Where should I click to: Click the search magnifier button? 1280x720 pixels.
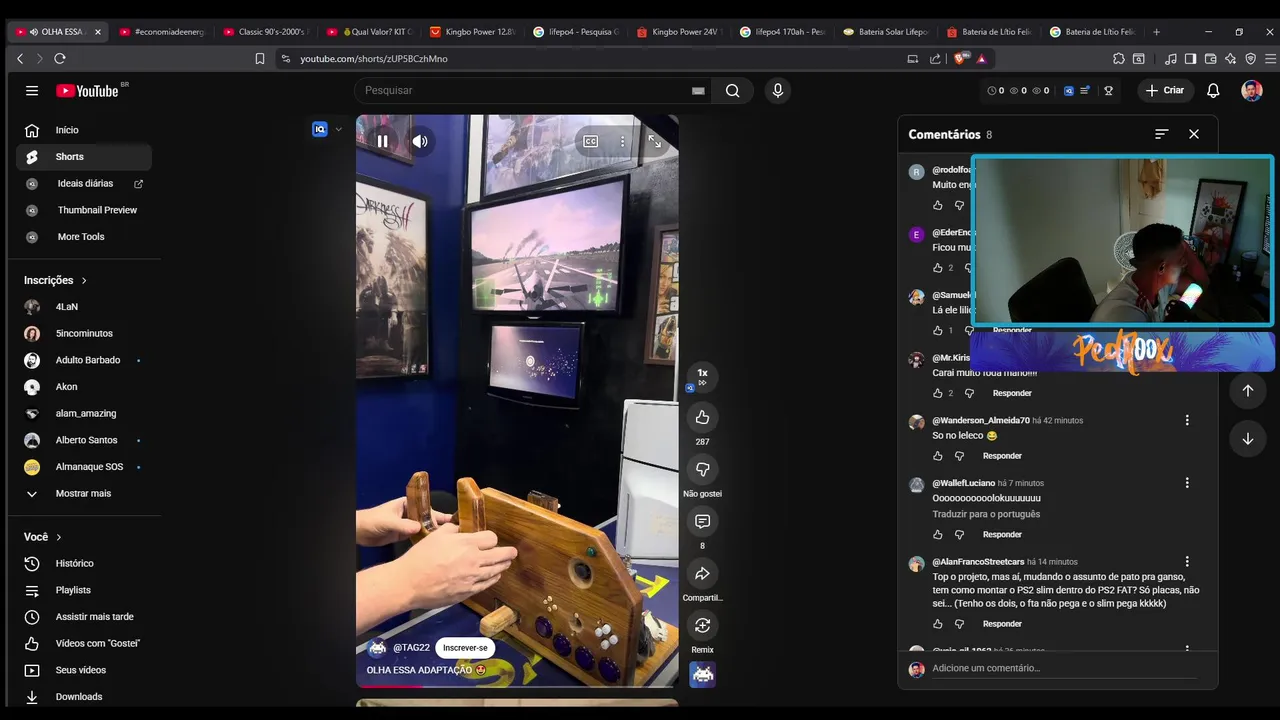(x=733, y=90)
